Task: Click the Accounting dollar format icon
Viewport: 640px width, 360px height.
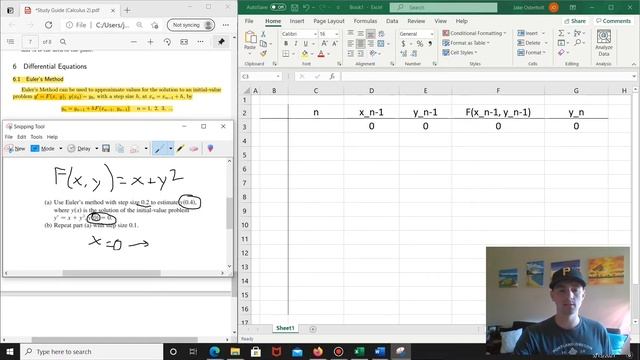Action: pyautogui.click(x=403, y=44)
